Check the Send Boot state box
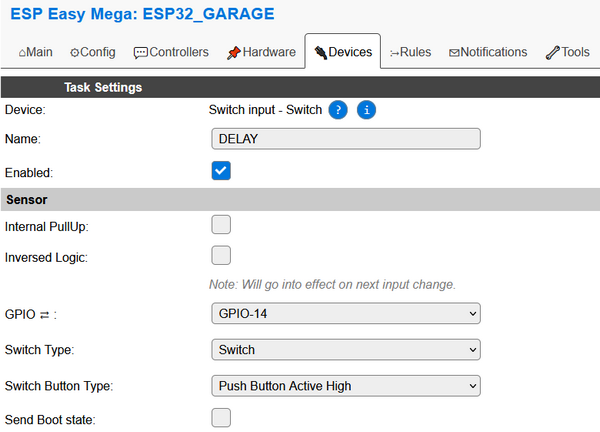600x432 pixels. [221, 417]
